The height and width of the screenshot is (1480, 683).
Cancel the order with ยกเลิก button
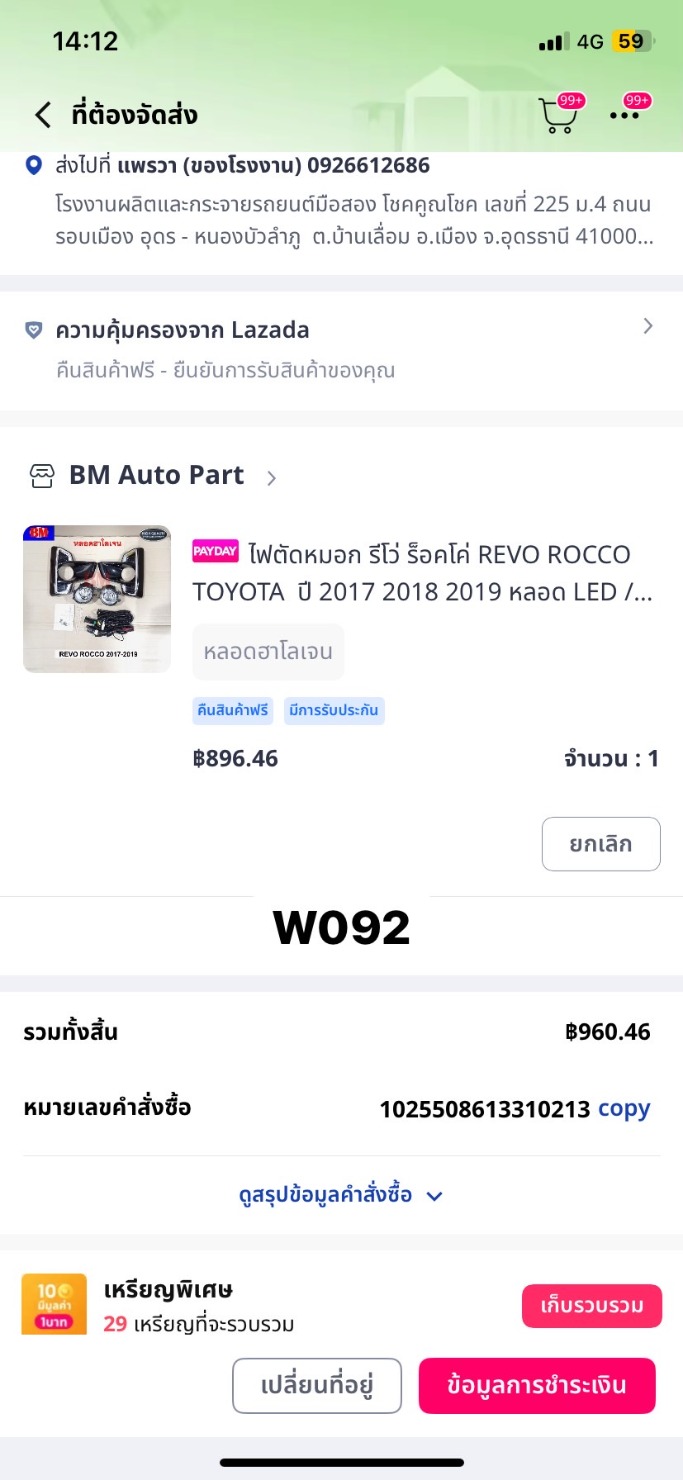601,844
